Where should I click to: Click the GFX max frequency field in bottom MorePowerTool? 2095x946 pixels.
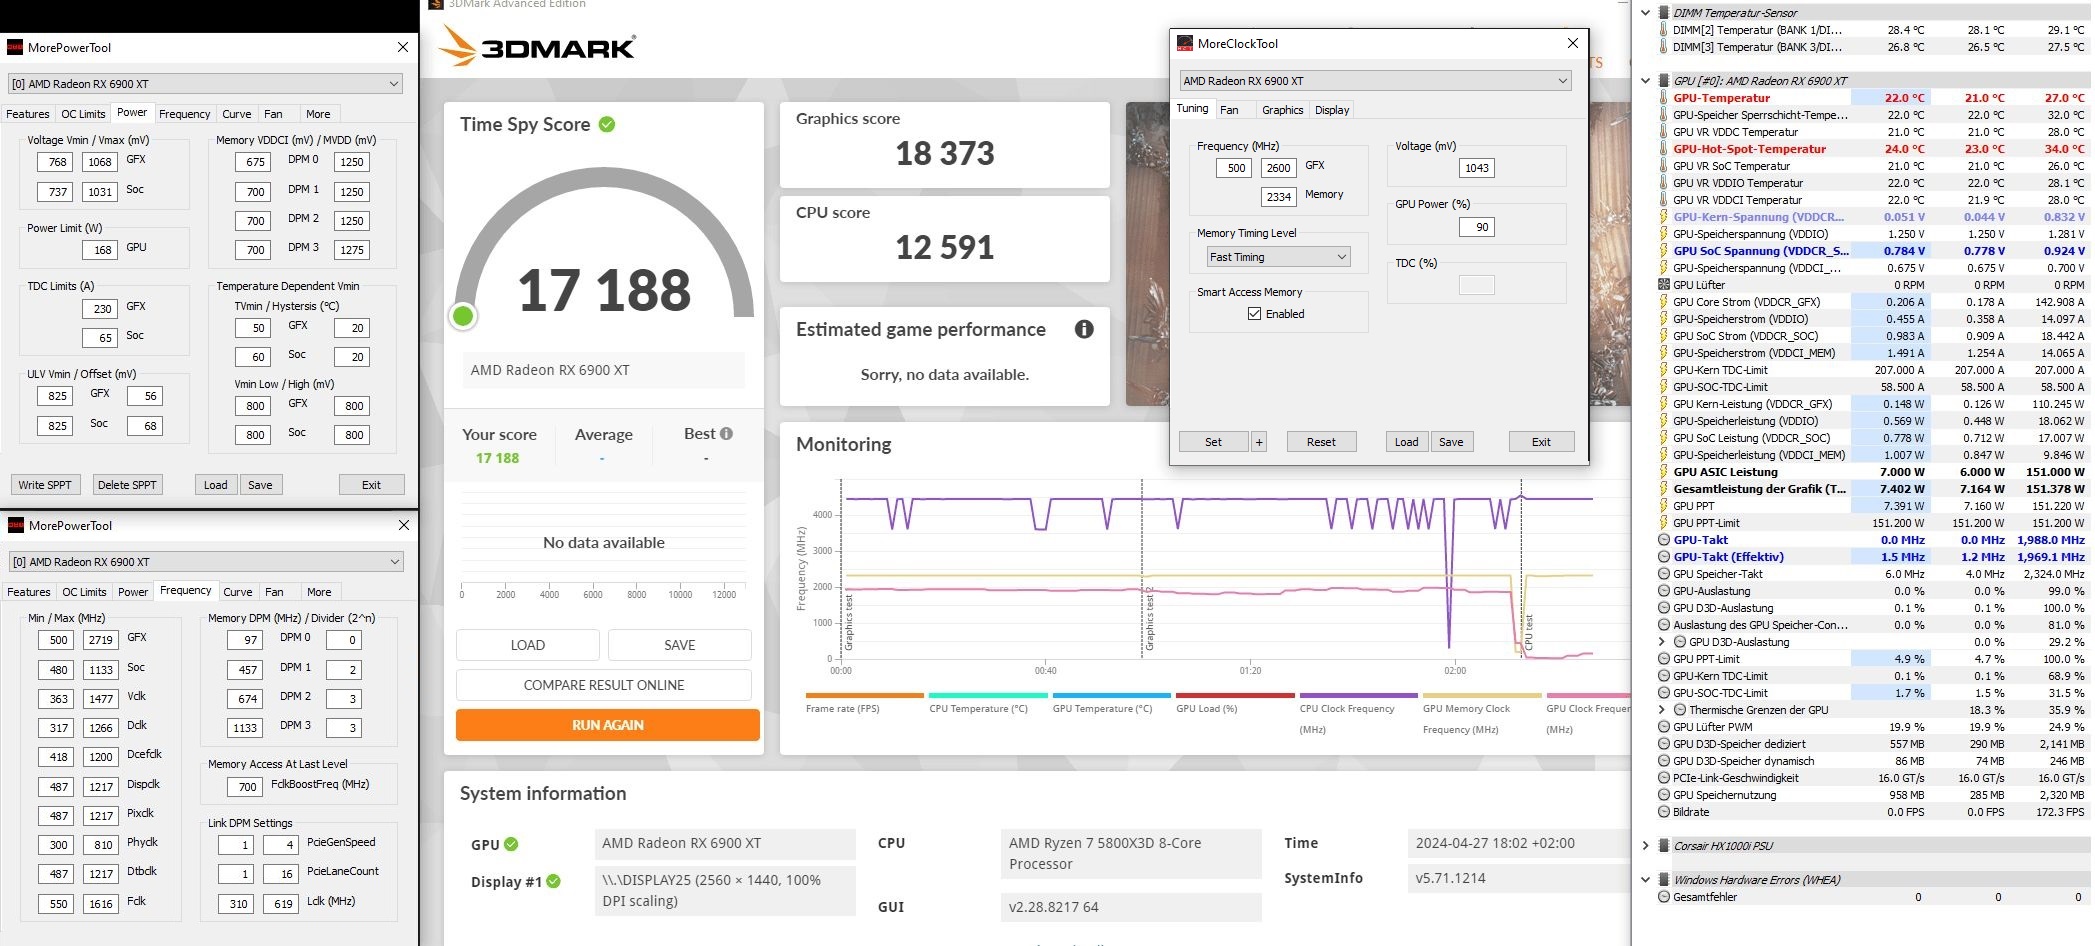pyautogui.click(x=101, y=640)
